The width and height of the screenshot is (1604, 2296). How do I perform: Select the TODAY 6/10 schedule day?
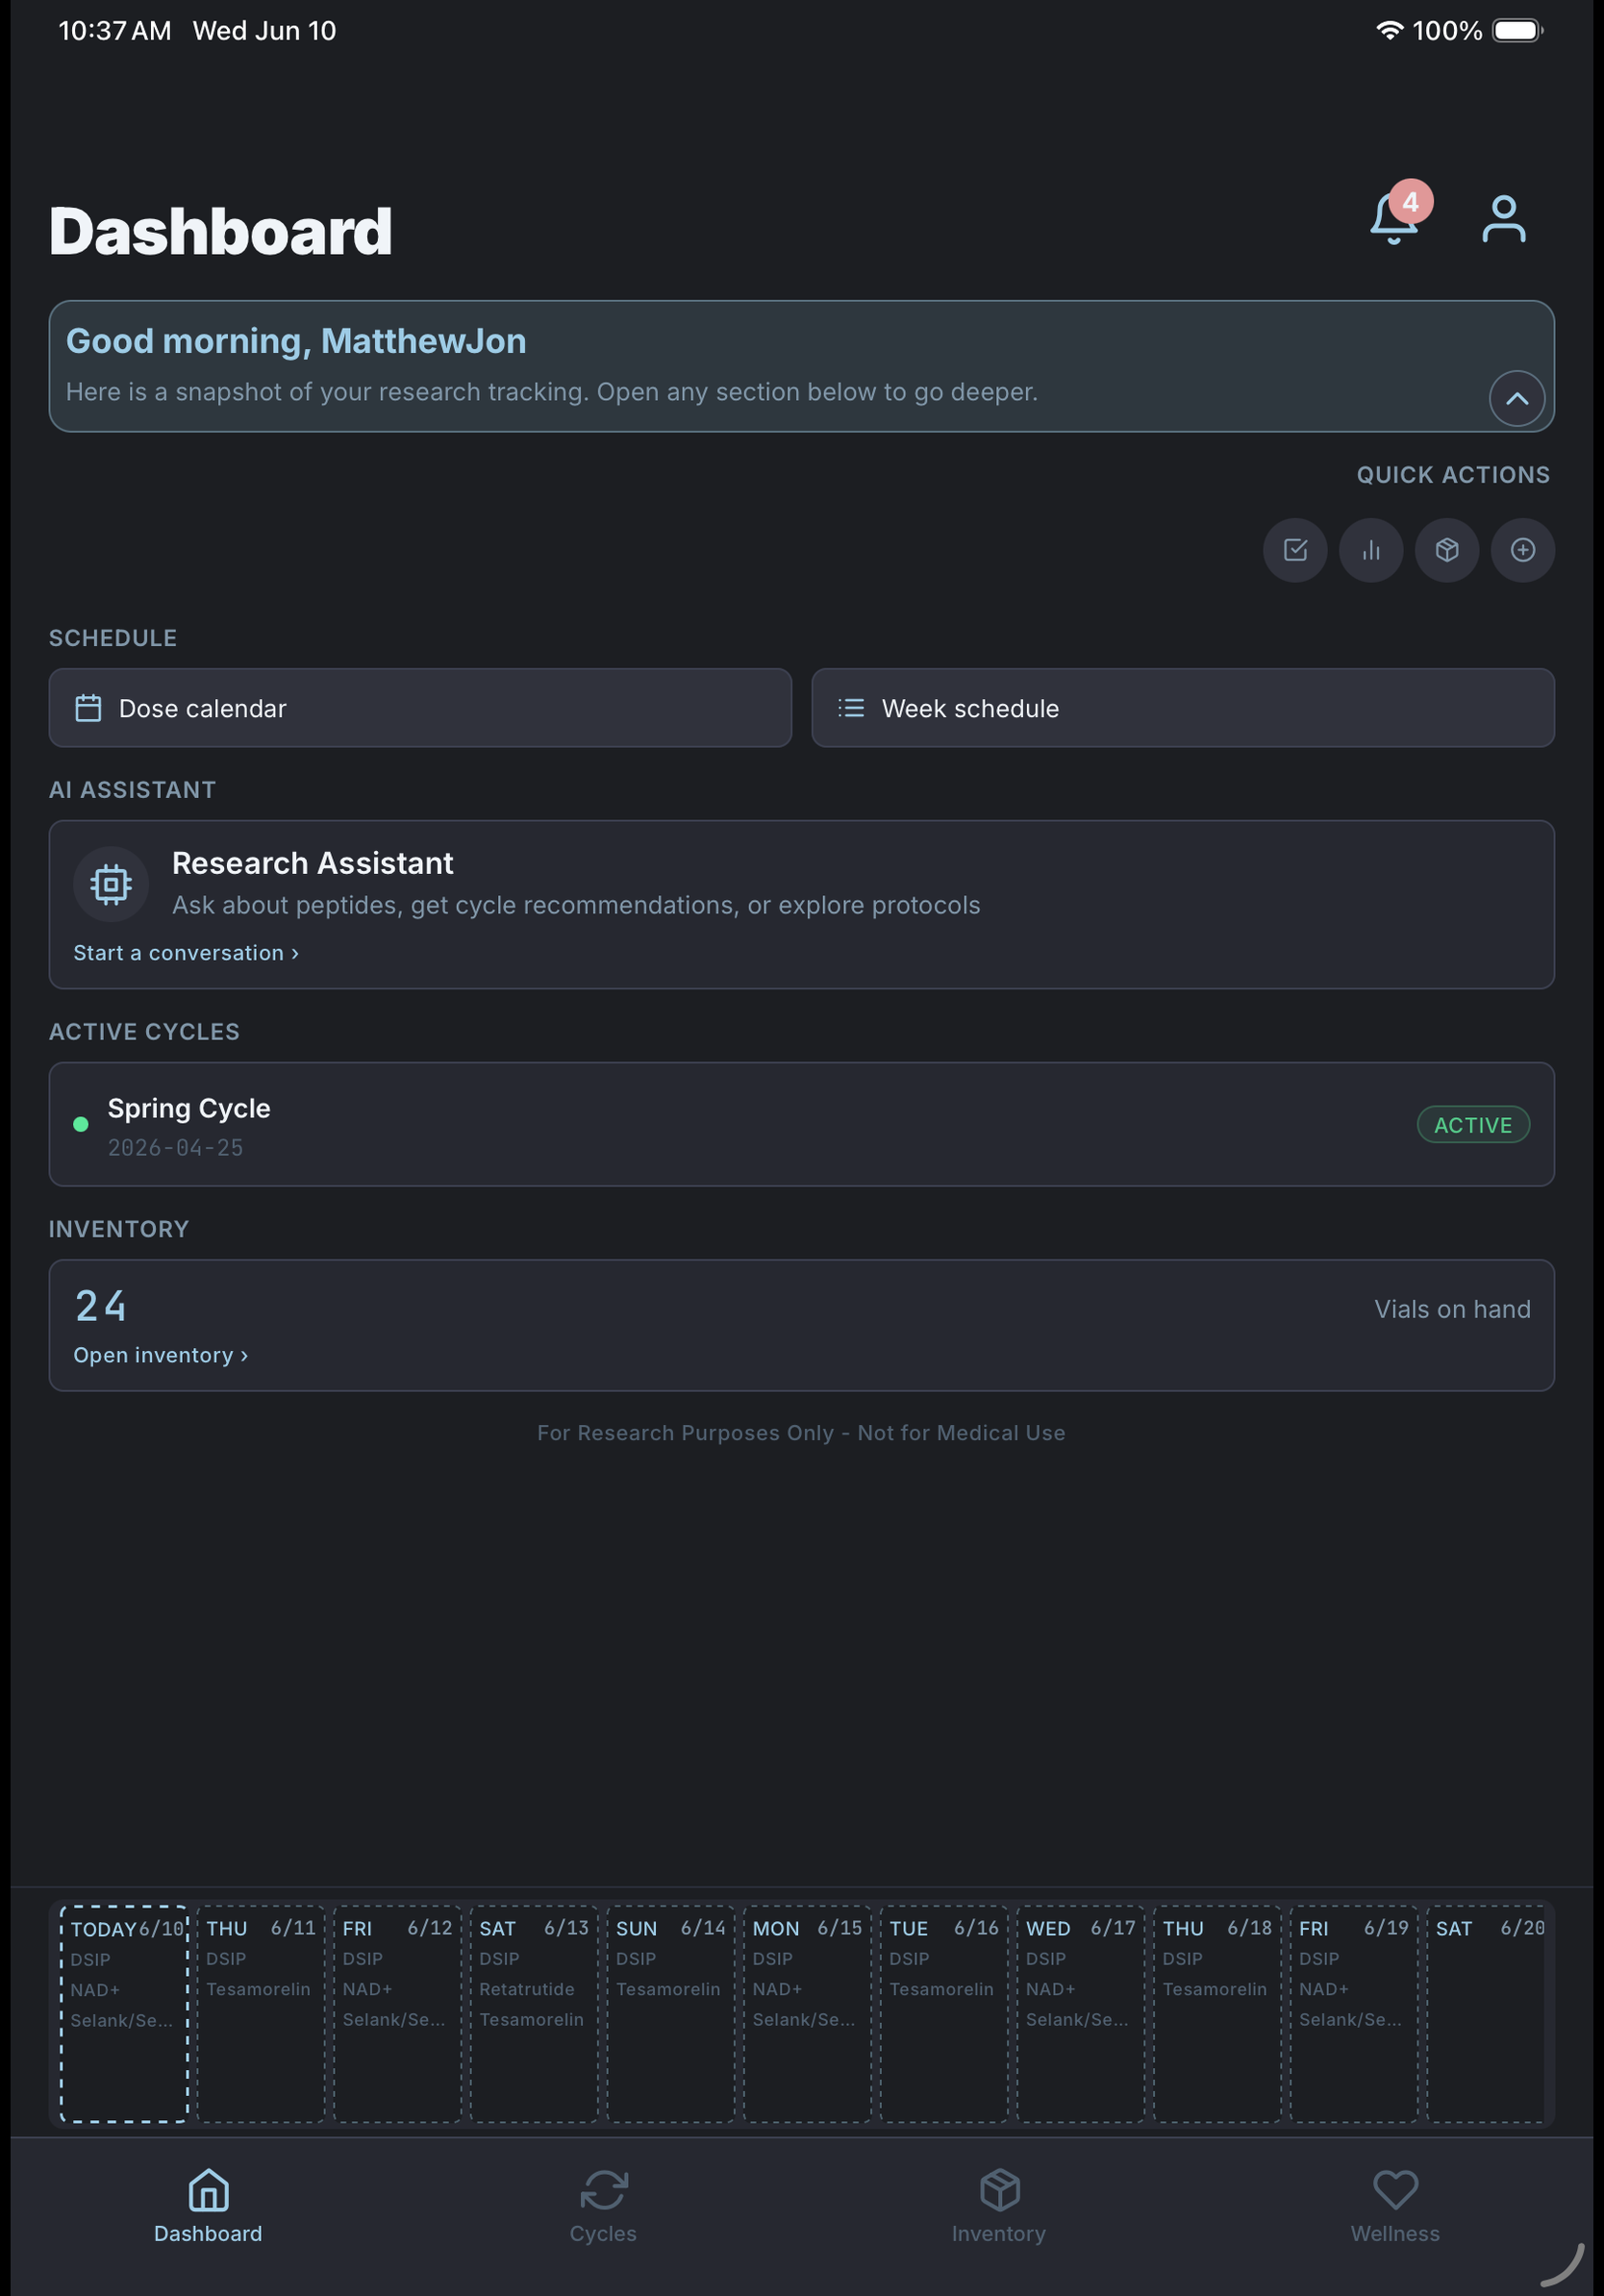click(x=124, y=2014)
